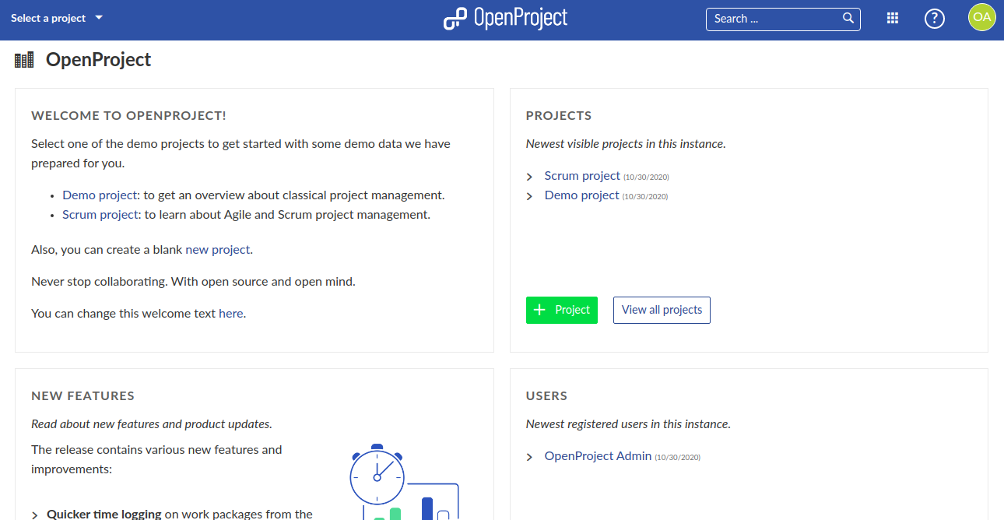Viewport: 1004px width, 520px height.
Task: Expand the Demo project chevron in Projects
Action: pyautogui.click(x=530, y=196)
